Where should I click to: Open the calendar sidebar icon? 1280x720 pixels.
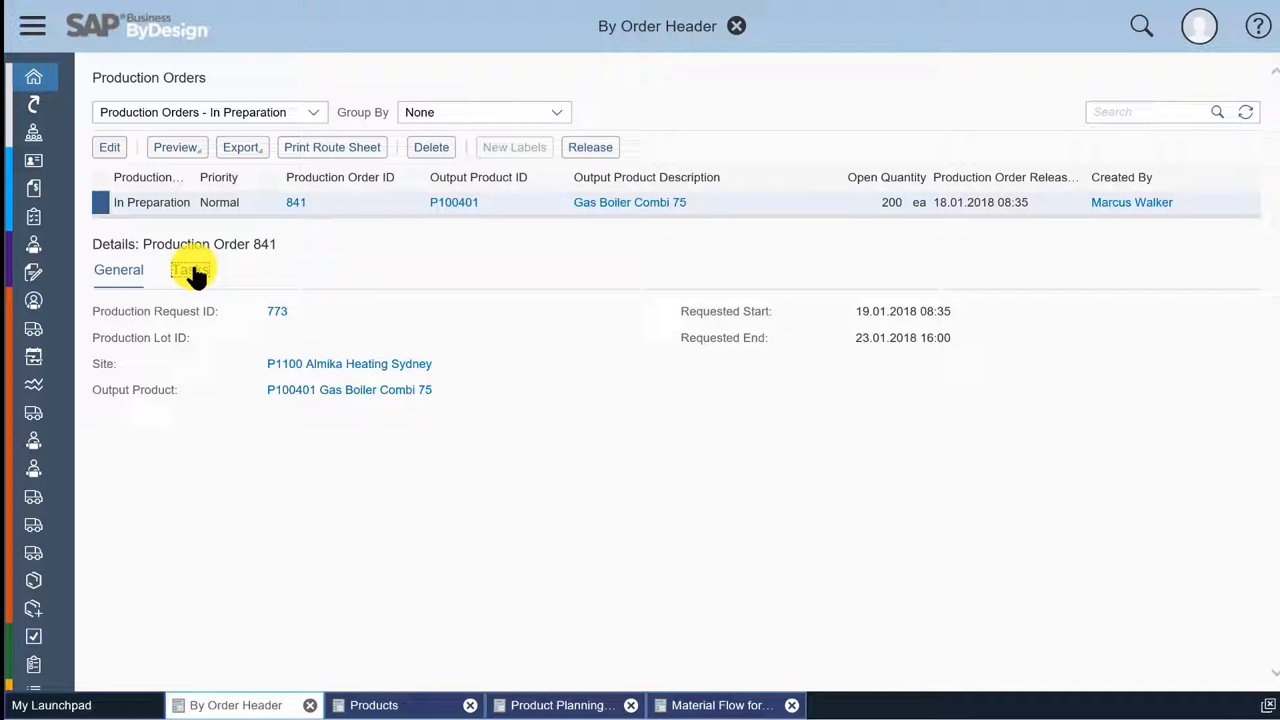pyautogui.click(x=34, y=356)
